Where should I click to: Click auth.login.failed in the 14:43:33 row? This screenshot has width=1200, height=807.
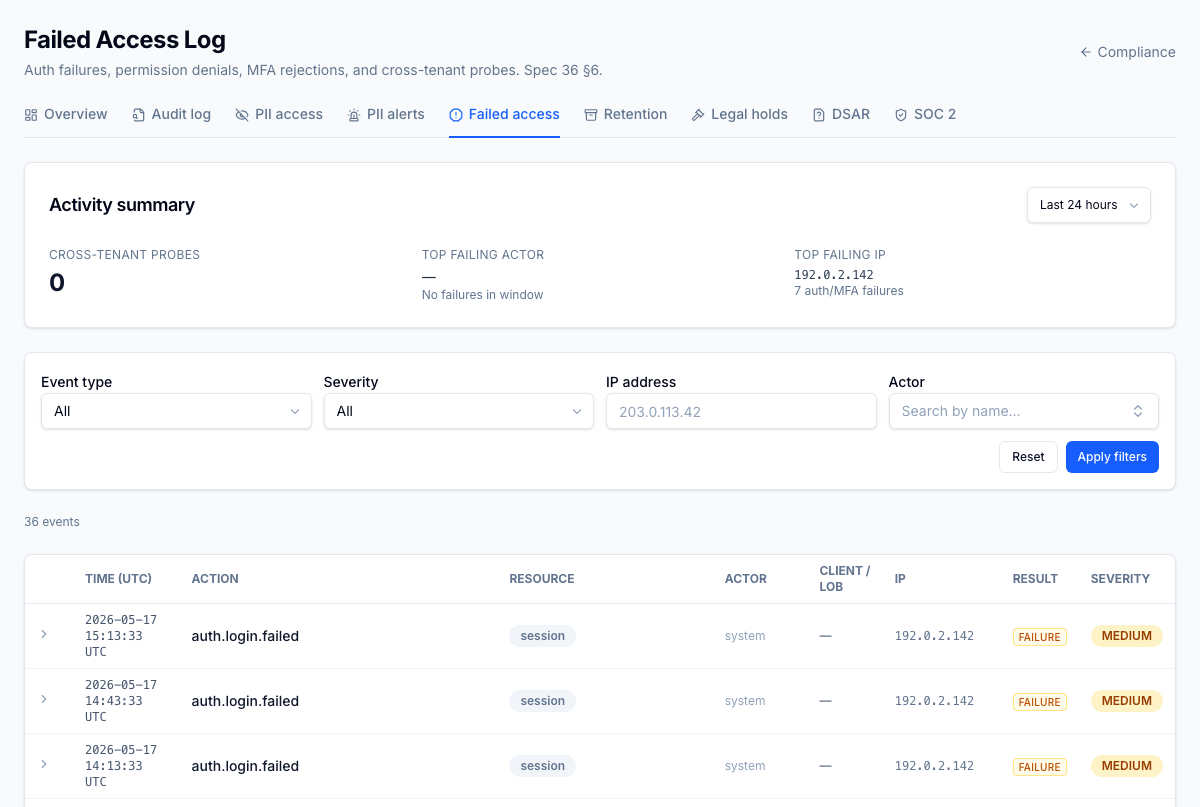(x=245, y=701)
